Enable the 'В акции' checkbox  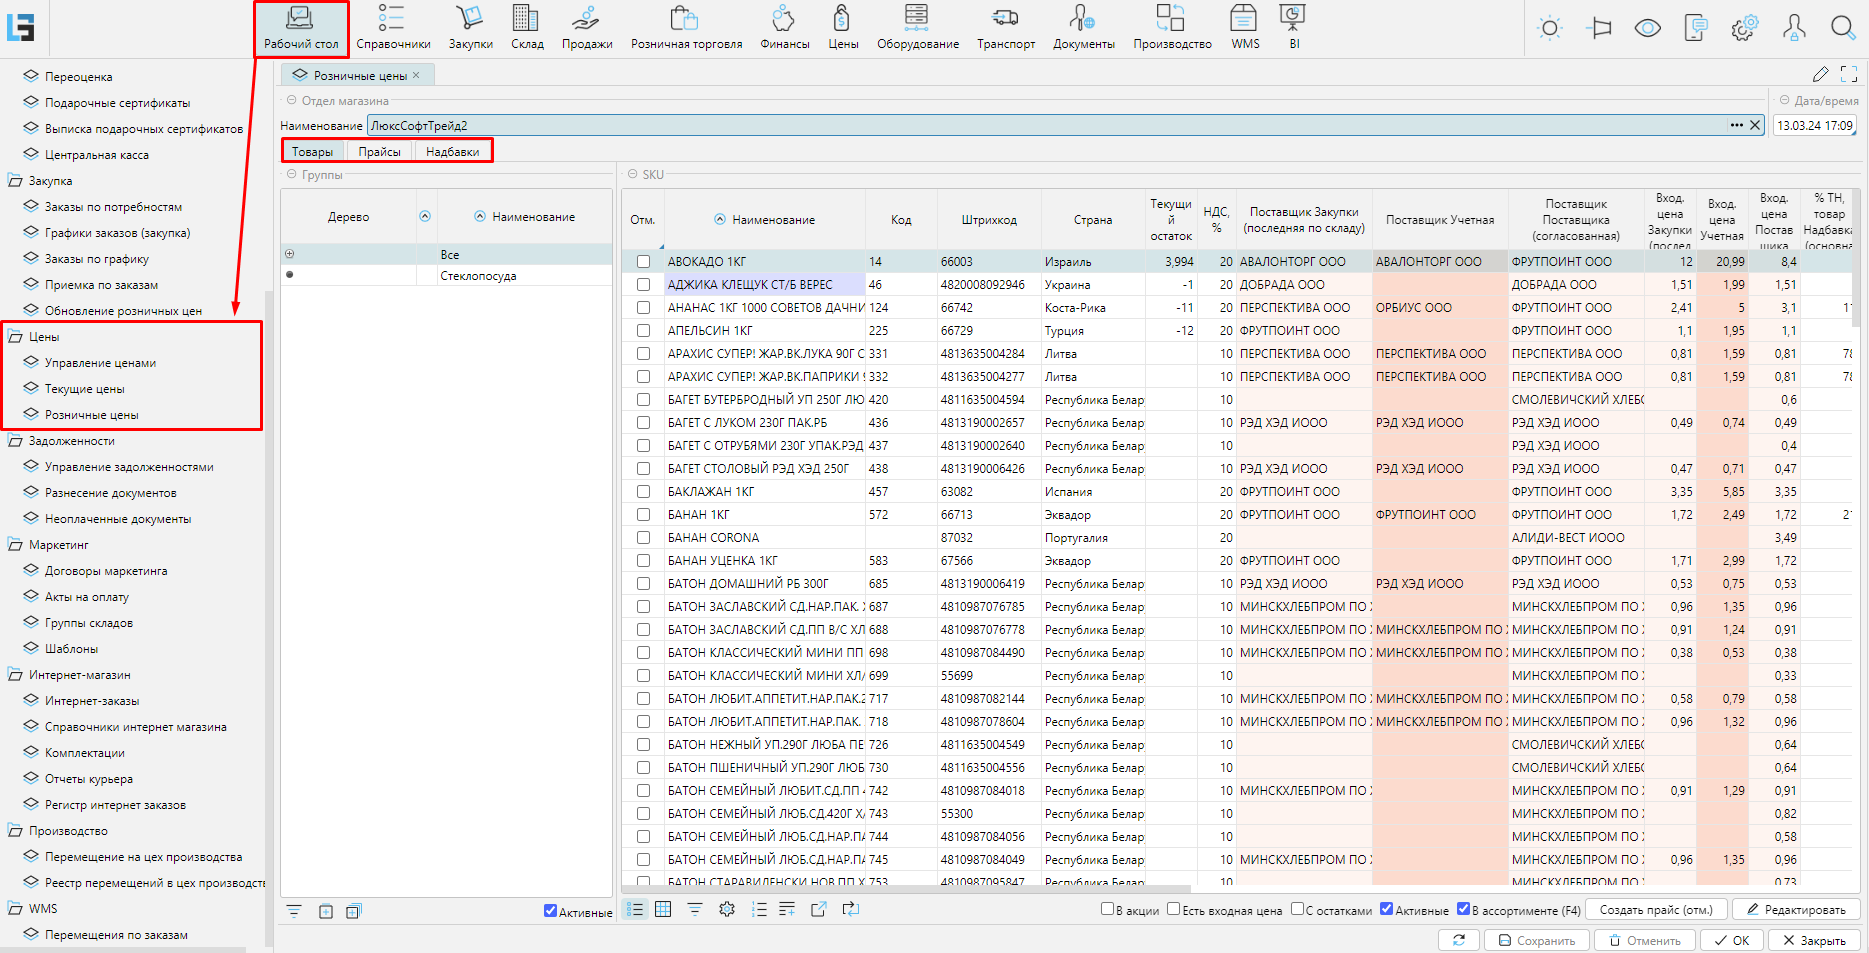(x=1107, y=909)
